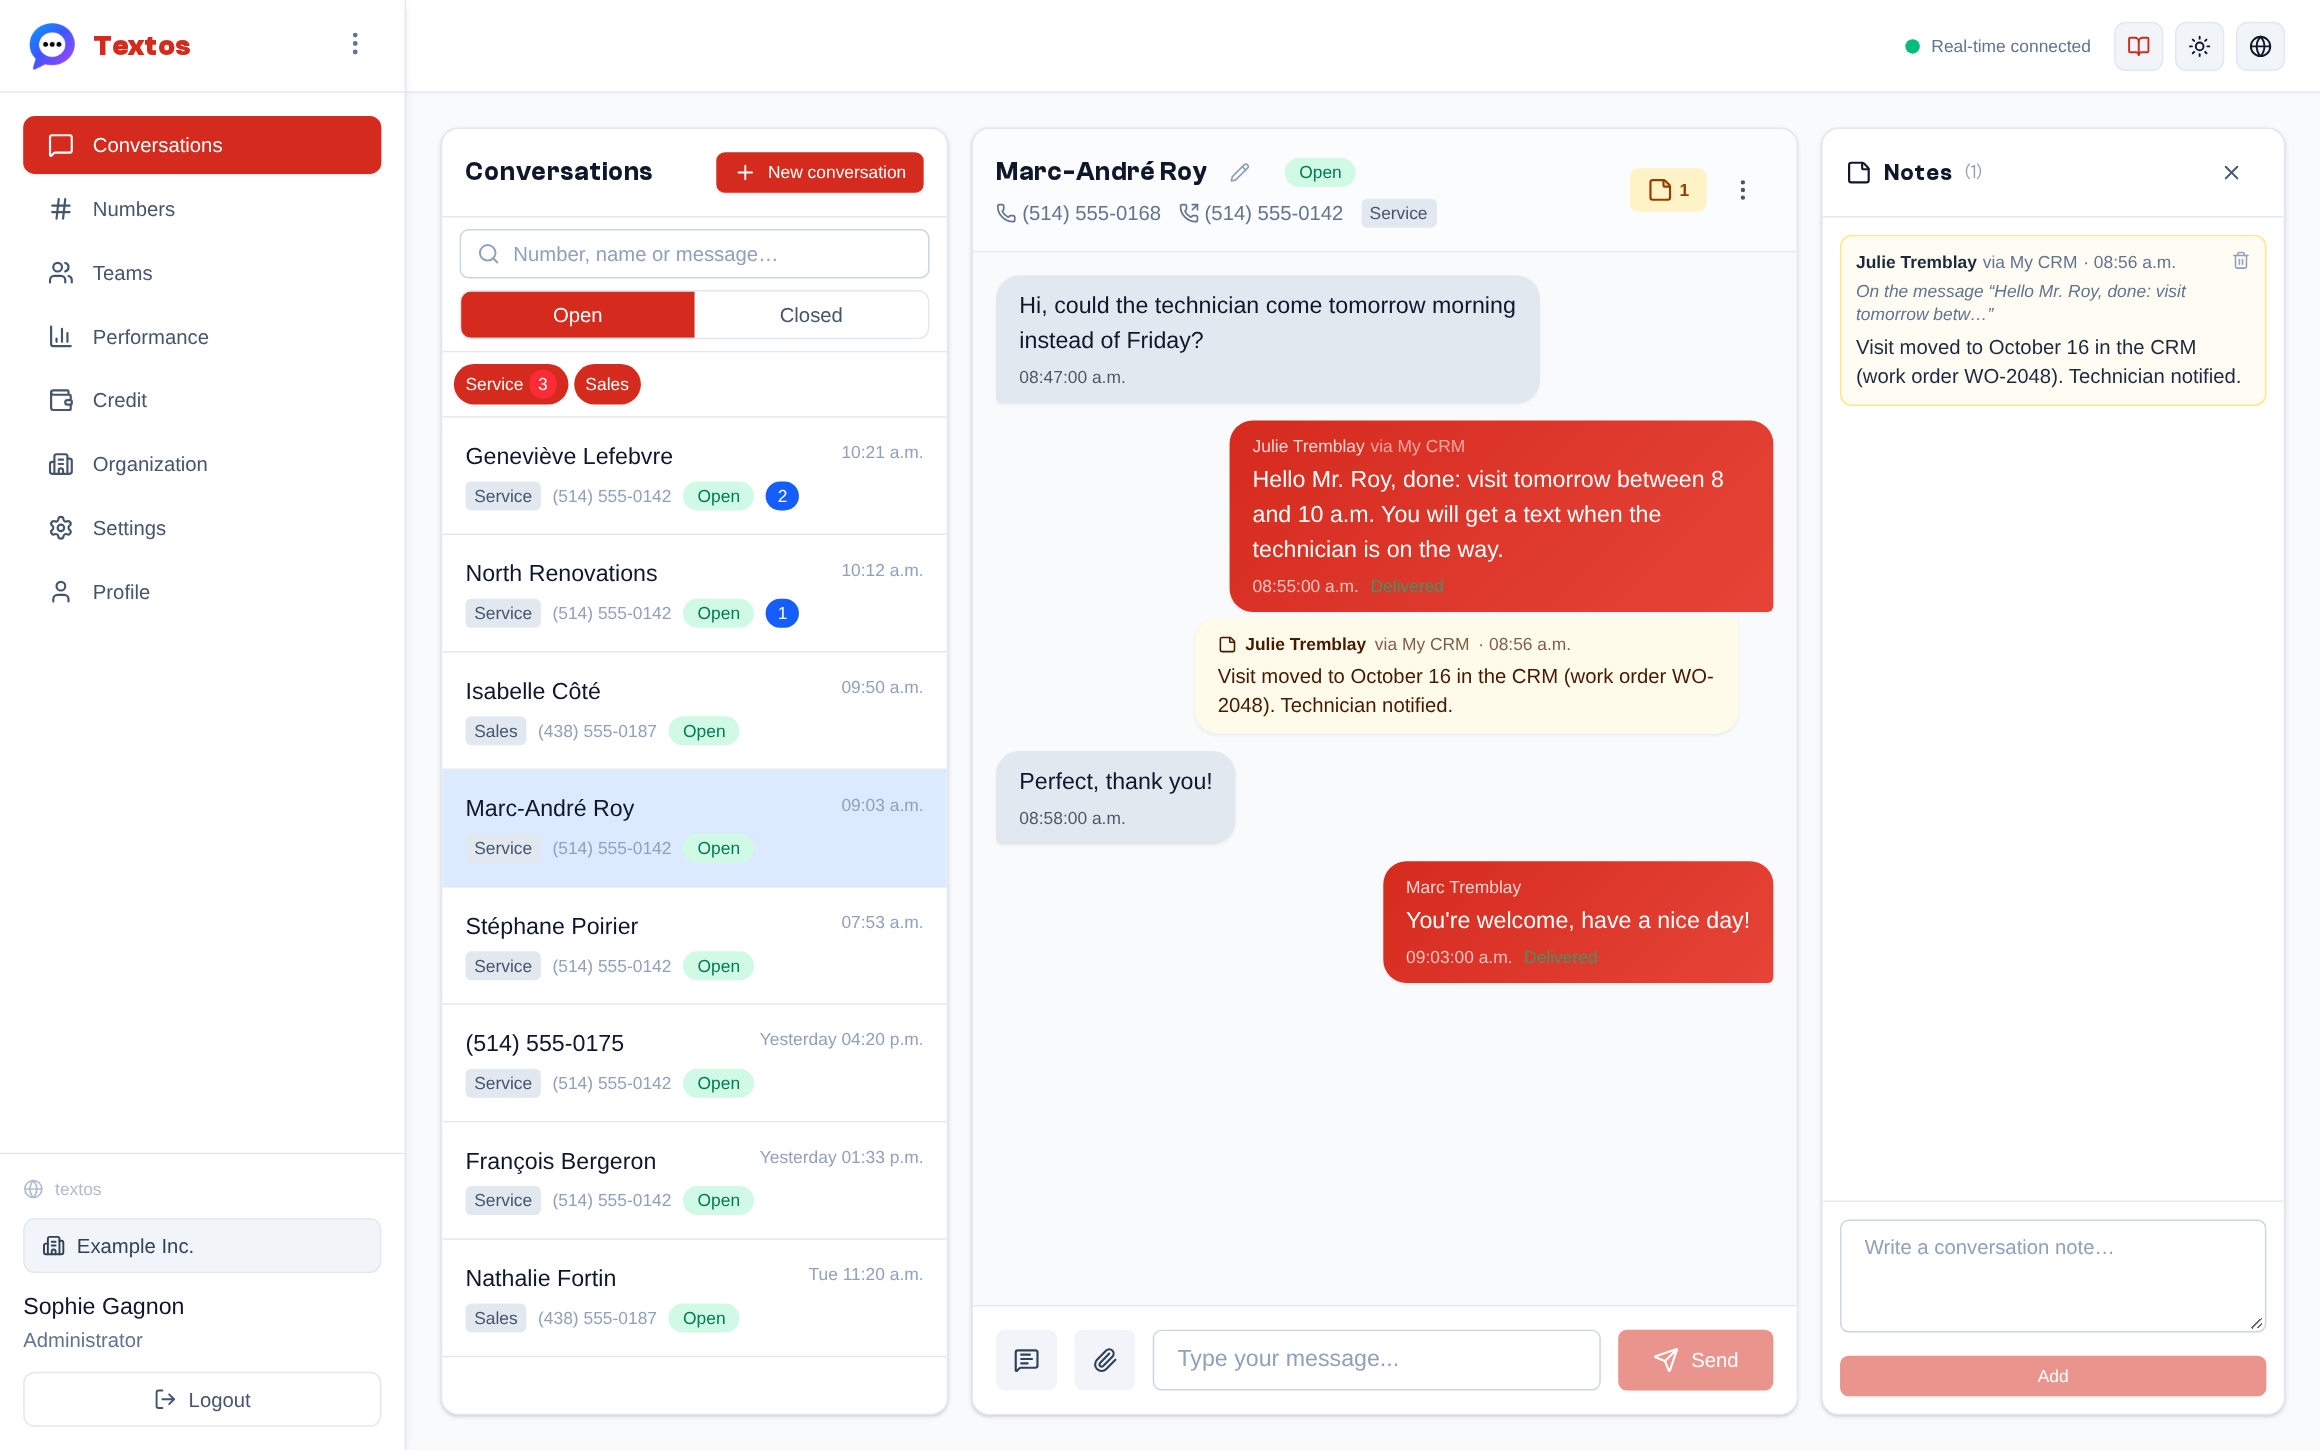Close the Notes panel
The height and width of the screenshot is (1450, 2320).
(x=2231, y=173)
